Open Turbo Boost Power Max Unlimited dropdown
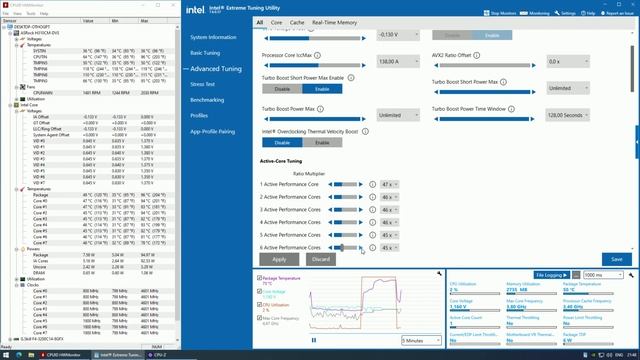This screenshot has height=360, width=640. coord(398,115)
